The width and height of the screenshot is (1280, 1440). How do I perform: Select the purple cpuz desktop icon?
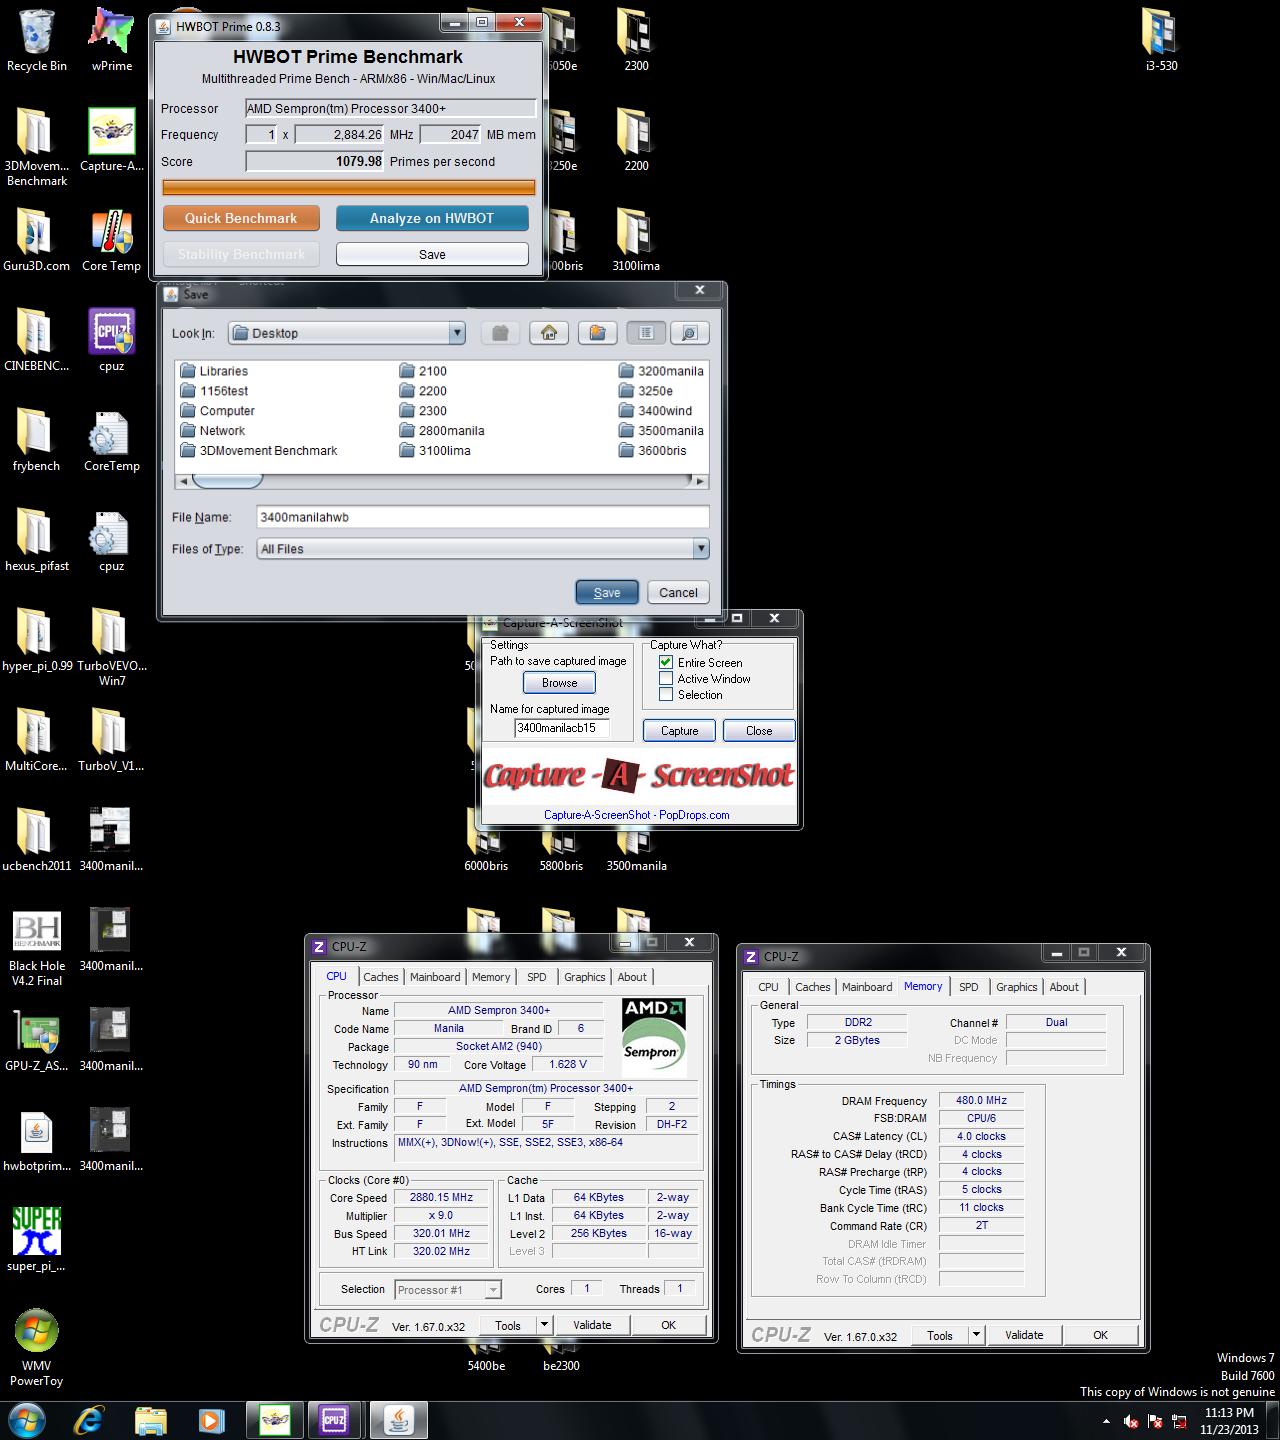click(x=111, y=340)
